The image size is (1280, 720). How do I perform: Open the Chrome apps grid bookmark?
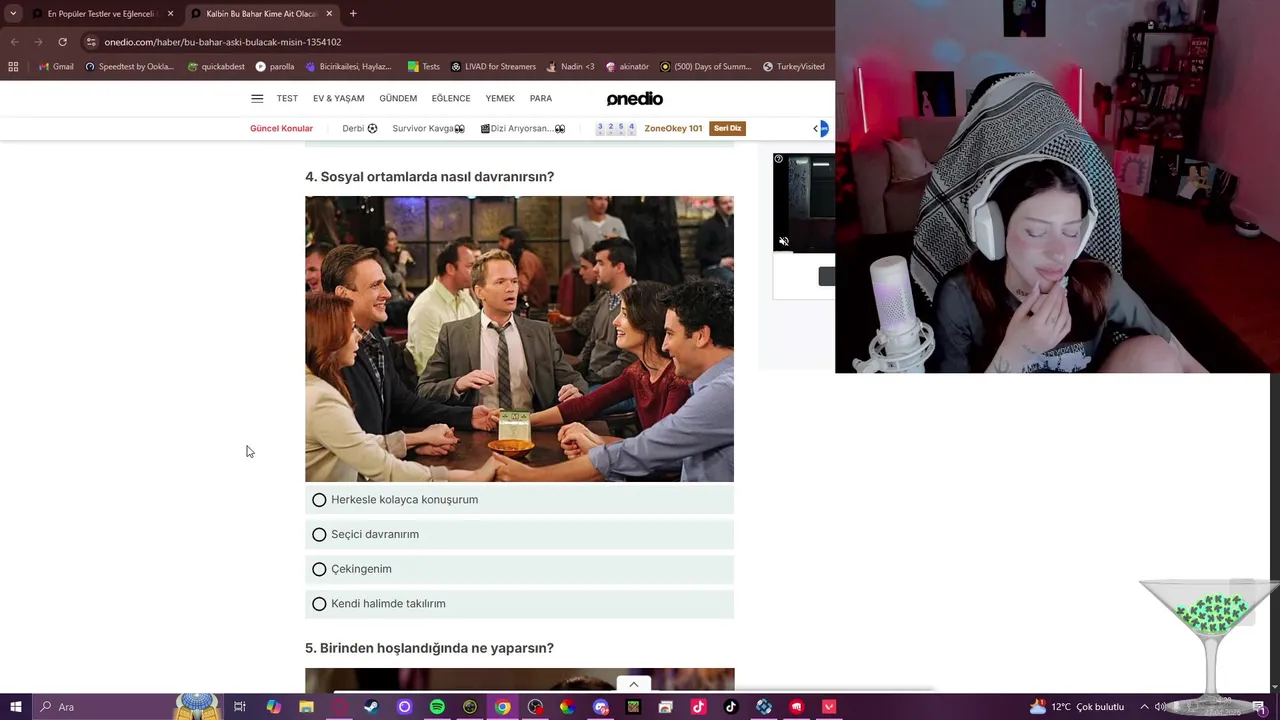[13, 67]
